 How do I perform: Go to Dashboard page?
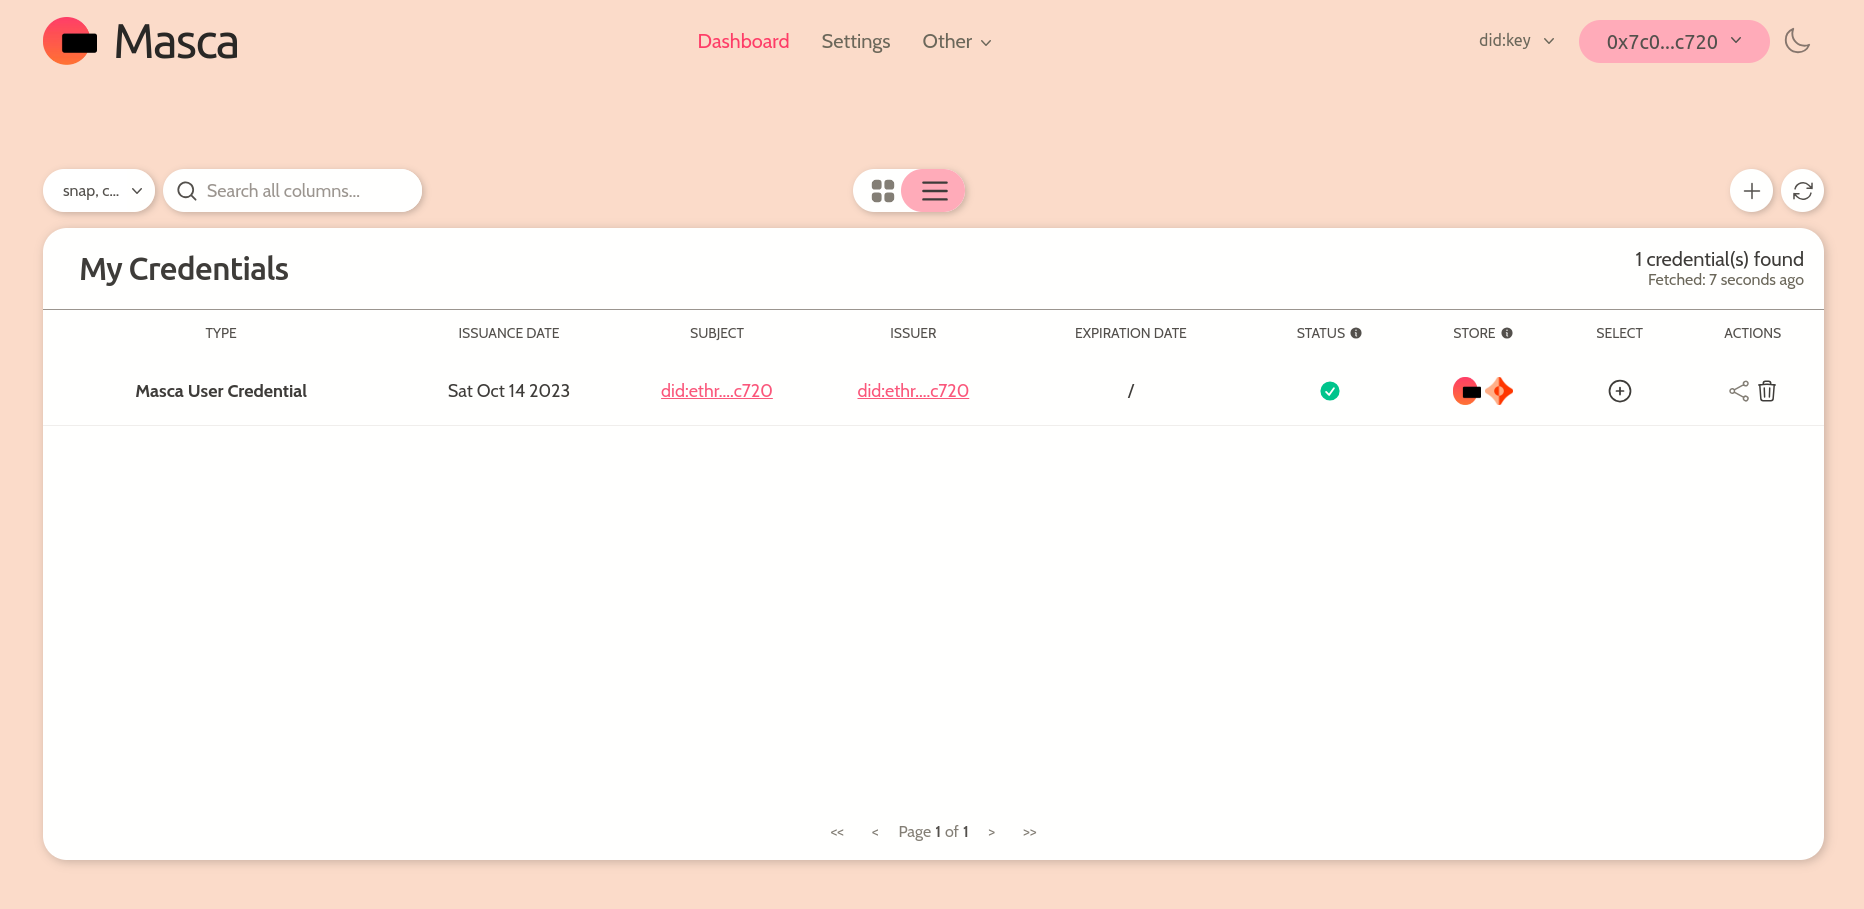coord(743,41)
